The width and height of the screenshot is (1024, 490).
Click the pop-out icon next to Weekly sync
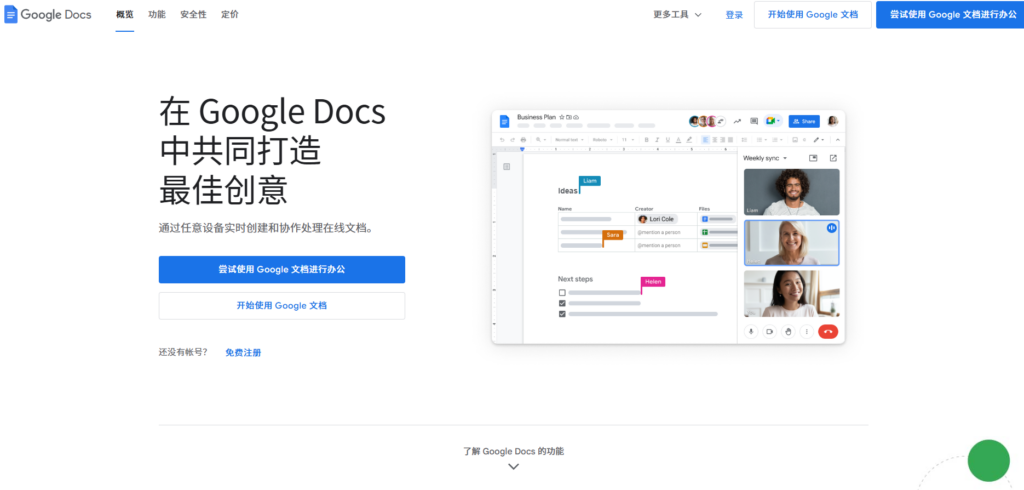pos(833,158)
